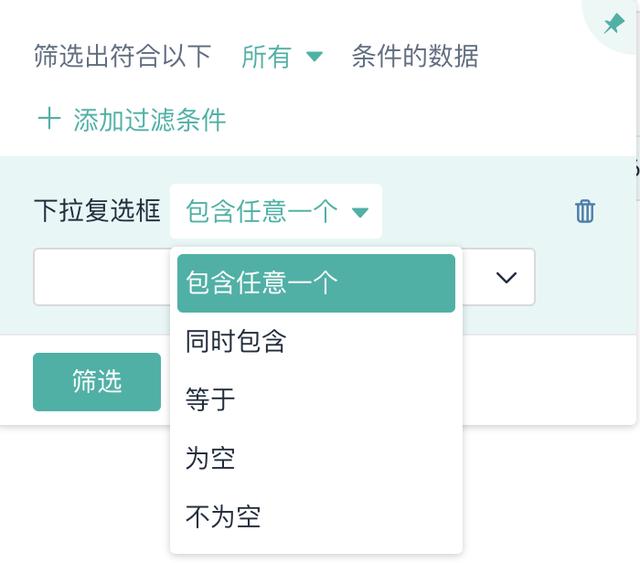Collapse the operator caret beside 下拉复选框

(x=361, y=212)
